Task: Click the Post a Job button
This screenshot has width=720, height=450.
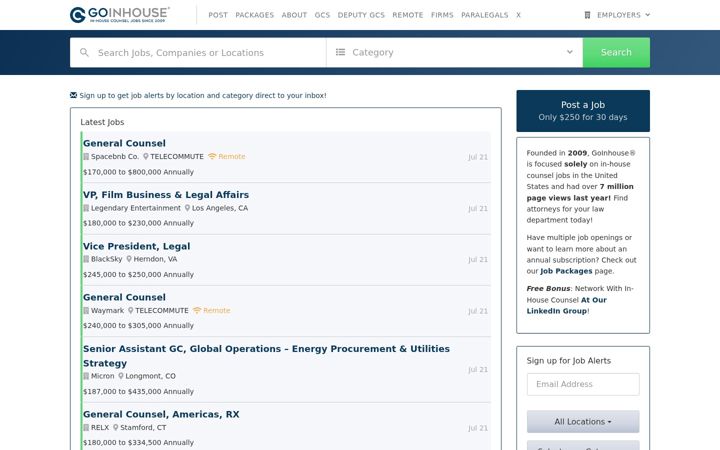Action: point(583,111)
